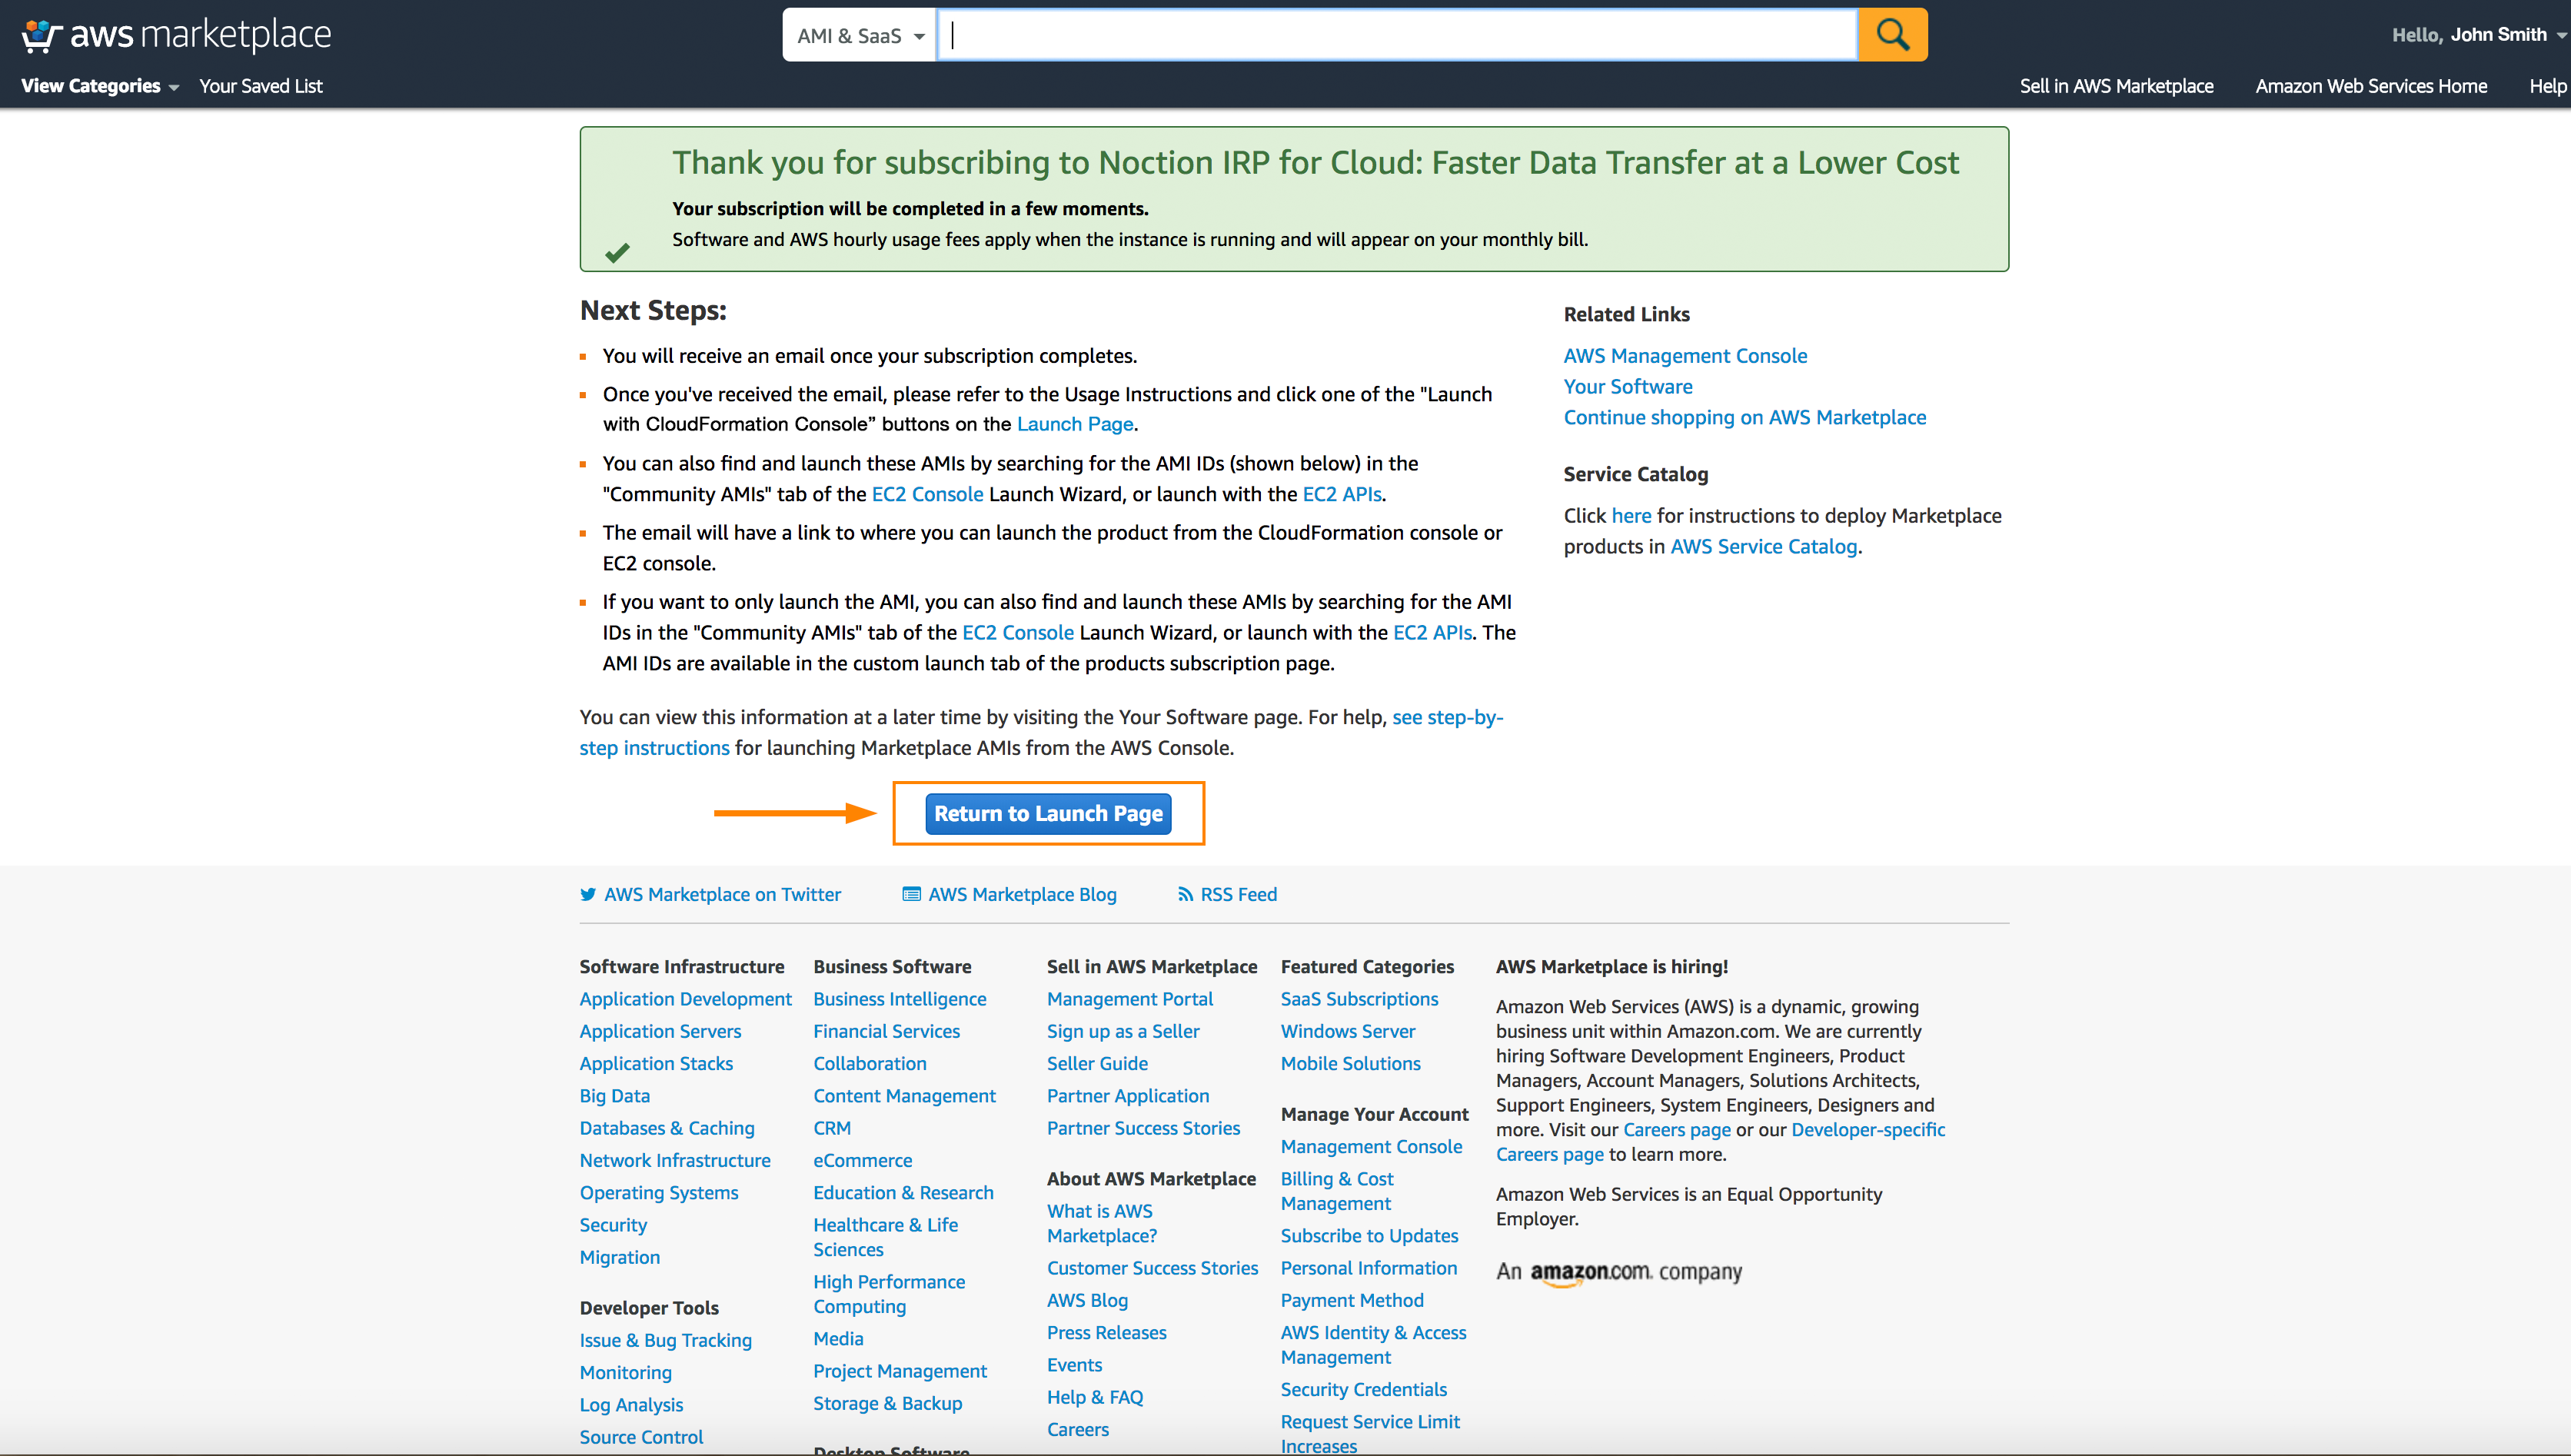Screen dimensions: 2571x1456
Task: Open the Seller Guide link
Action: point(1097,1064)
